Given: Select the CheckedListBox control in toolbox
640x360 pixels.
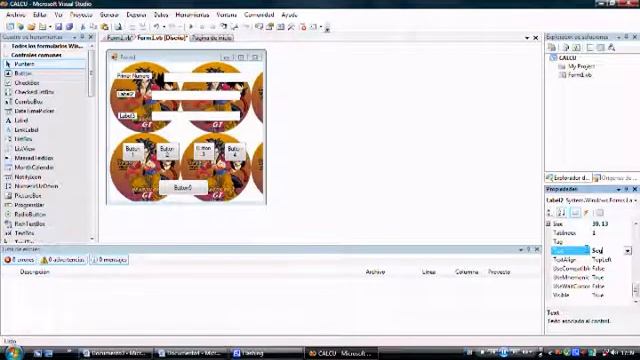Looking at the screenshot, I should (44, 92).
